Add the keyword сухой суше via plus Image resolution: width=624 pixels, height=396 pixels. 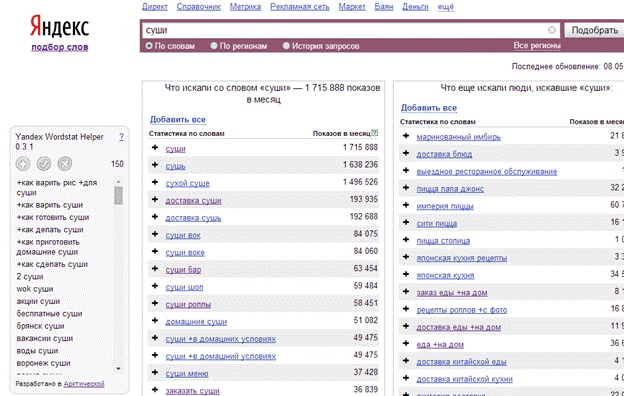coord(155,182)
